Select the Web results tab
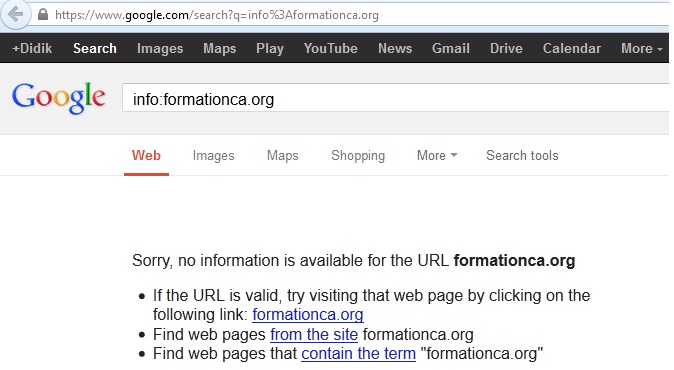674x370 pixels. 146,155
